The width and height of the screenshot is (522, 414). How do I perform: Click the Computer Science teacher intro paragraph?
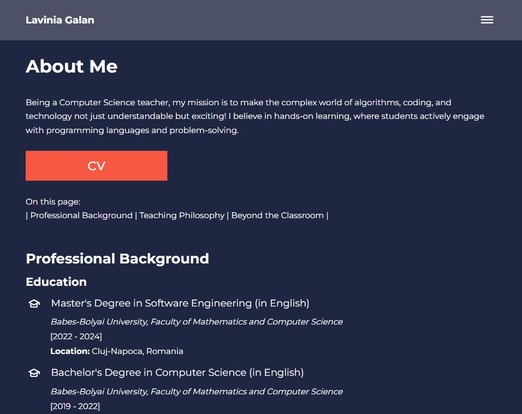click(x=255, y=116)
